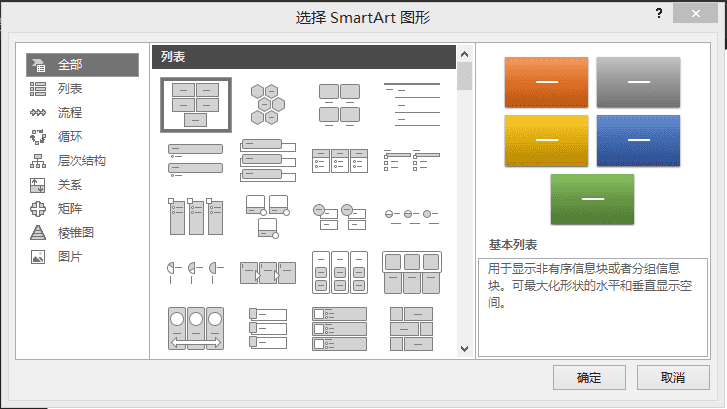
Task: Choose the basic block list layout
Action: pyautogui.click(x=196, y=105)
